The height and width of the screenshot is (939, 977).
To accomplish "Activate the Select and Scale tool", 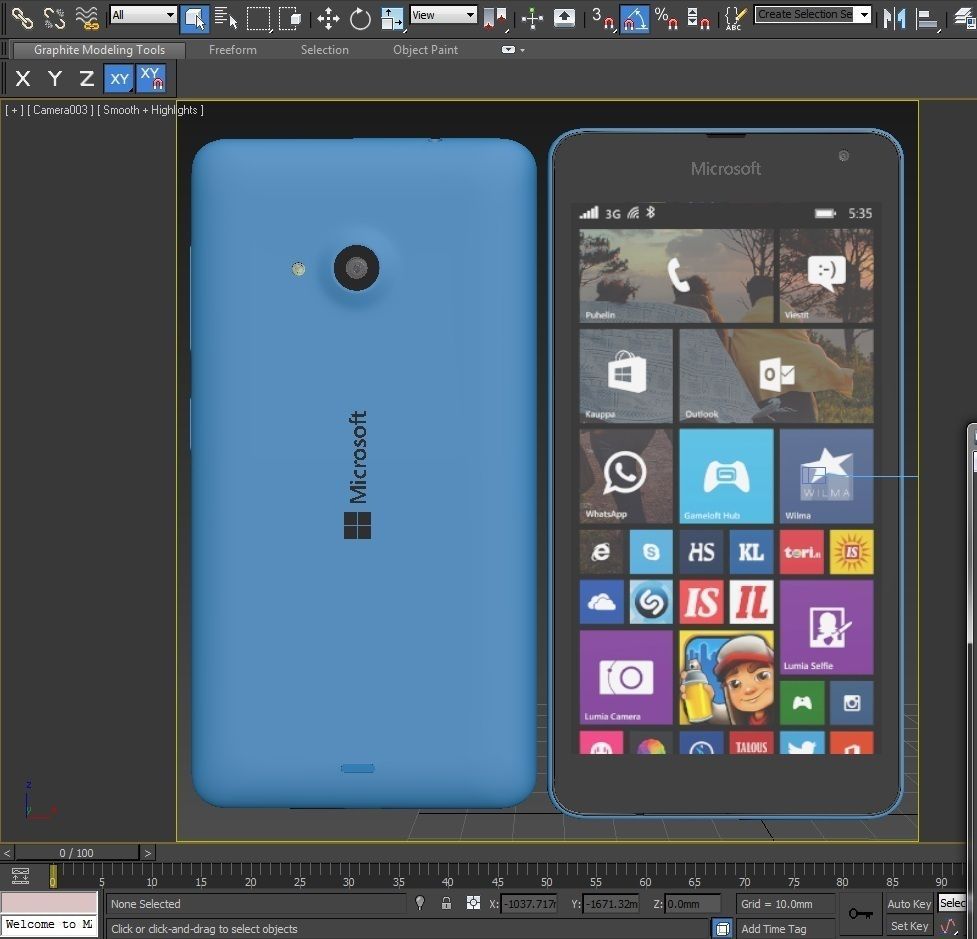I will (392, 19).
